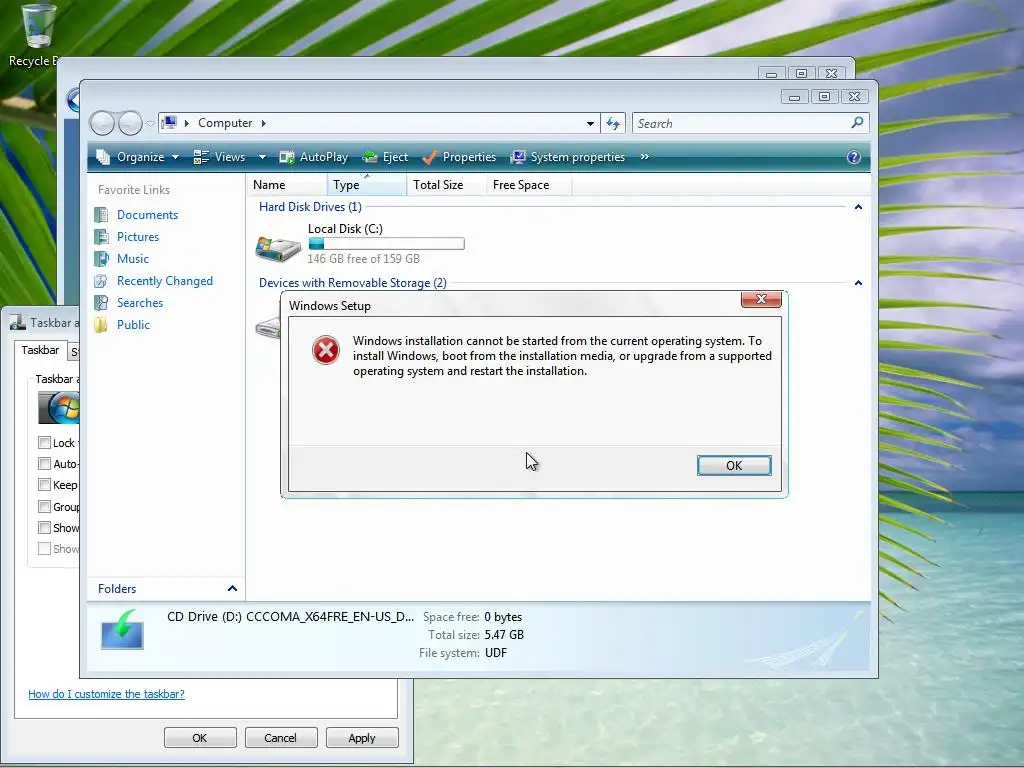
Task: Click the red error icon in Windows Setup
Action: coord(325,350)
